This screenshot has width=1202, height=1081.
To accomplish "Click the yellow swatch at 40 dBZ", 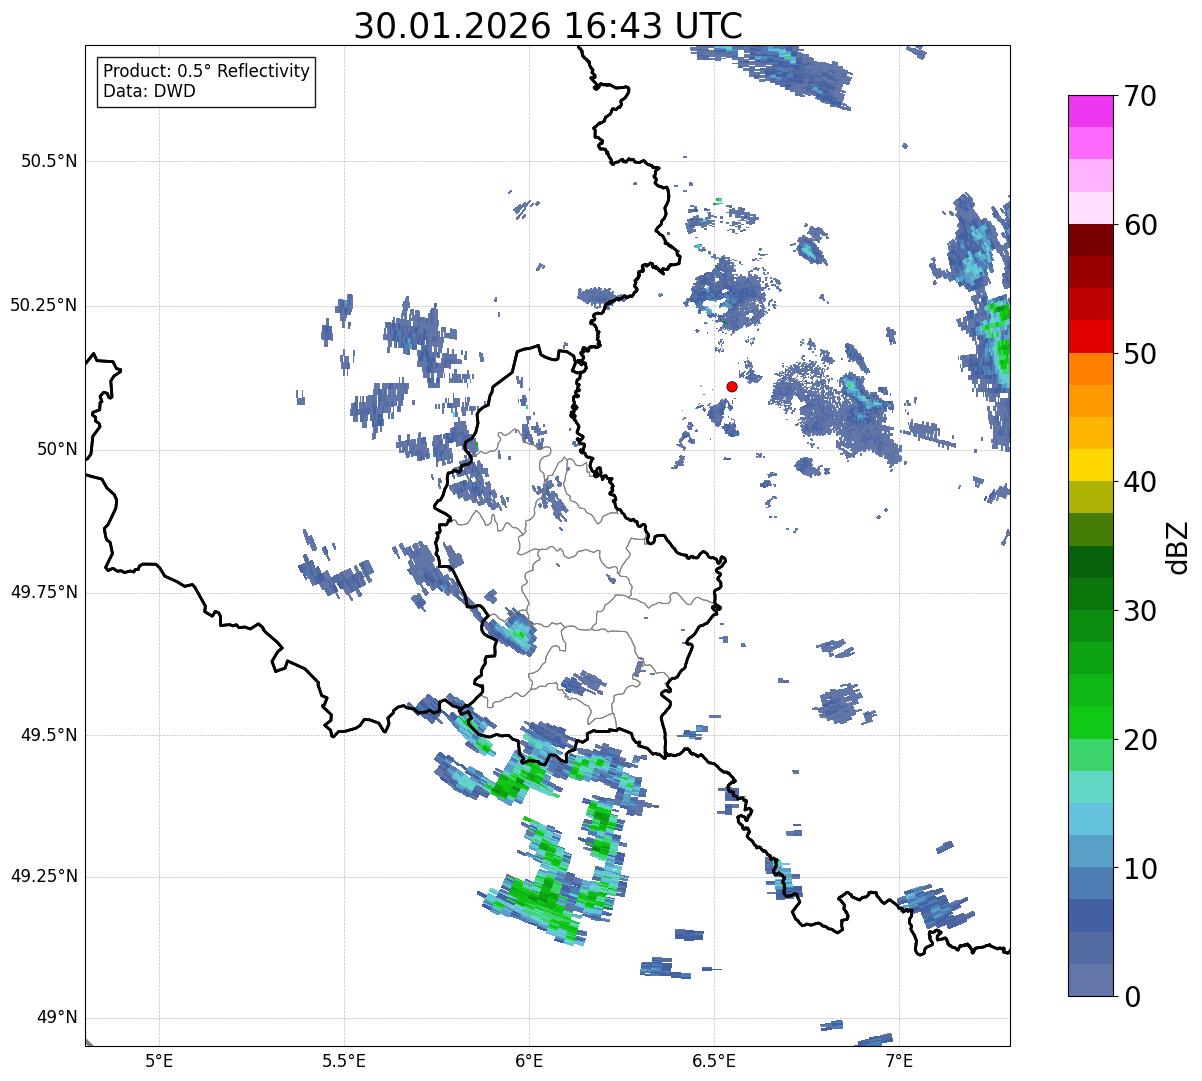I will tap(1090, 465).
